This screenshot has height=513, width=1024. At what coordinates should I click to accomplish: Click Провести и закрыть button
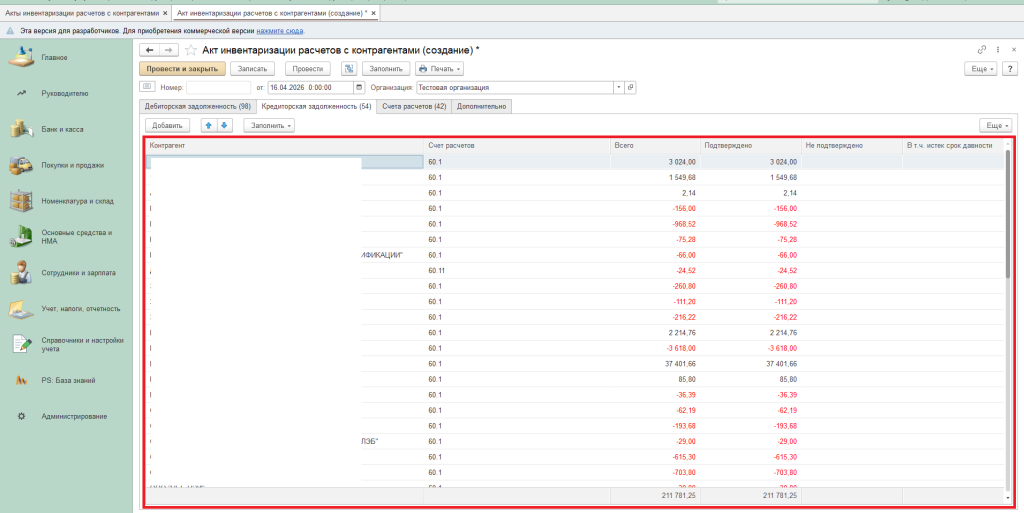(182, 69)
